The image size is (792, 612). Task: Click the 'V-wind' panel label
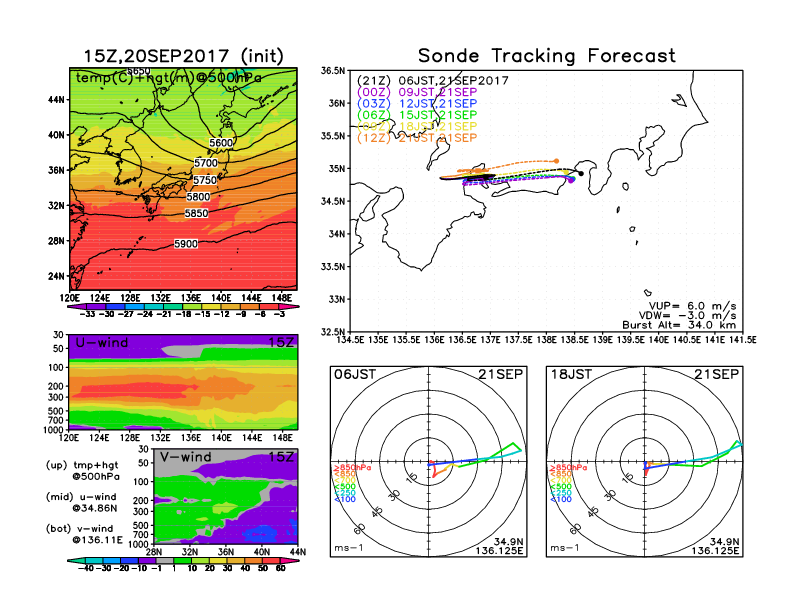point(185,456)
